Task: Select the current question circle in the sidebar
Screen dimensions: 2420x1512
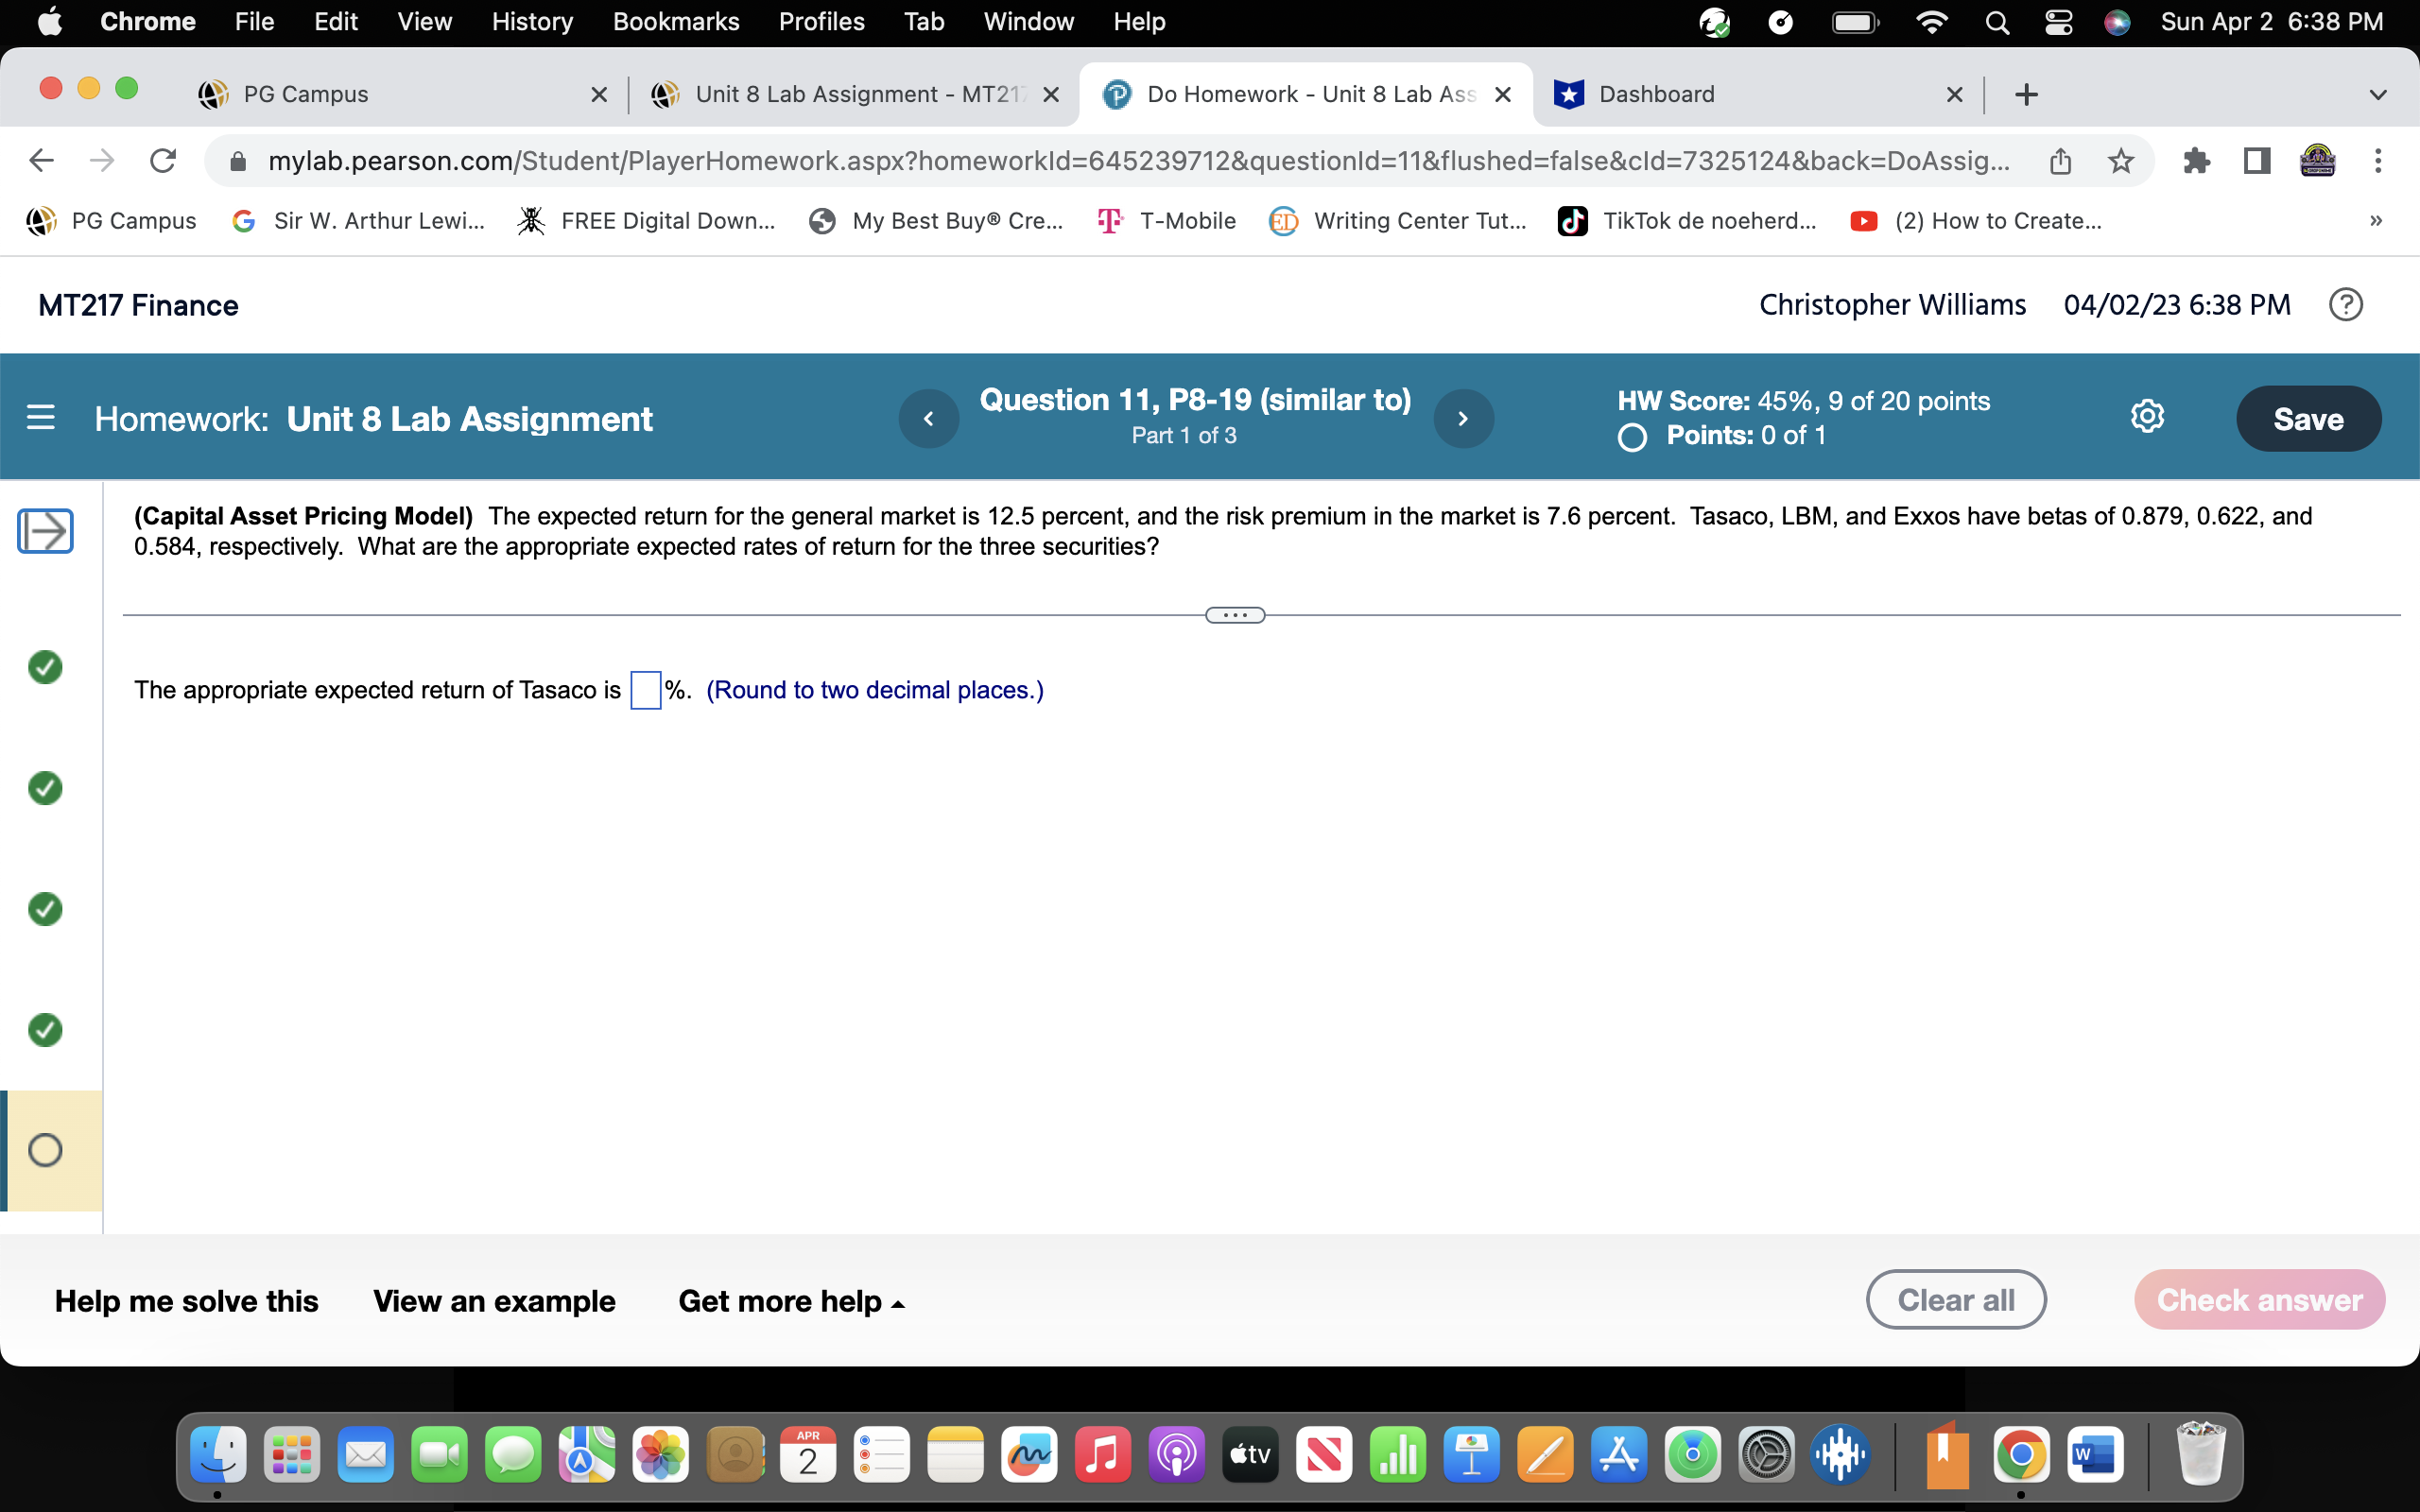Action: coord(44,1150)
